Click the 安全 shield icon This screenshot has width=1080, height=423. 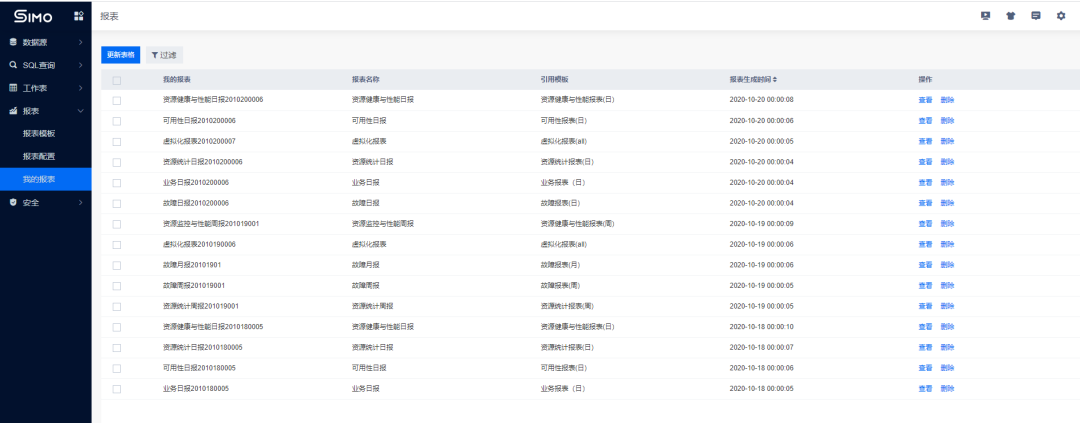coord(13,203)
